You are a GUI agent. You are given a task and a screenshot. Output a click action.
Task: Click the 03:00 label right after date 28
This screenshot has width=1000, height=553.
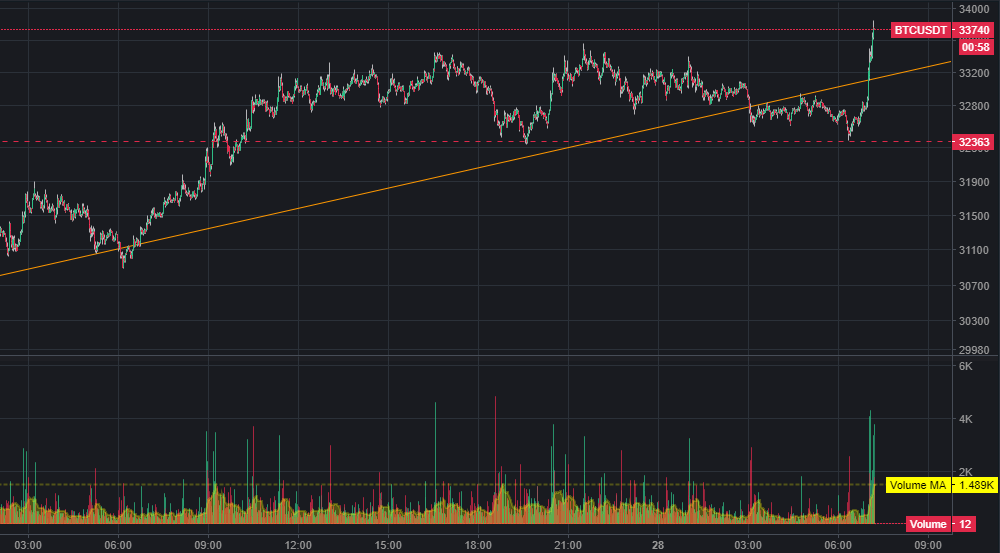point(747,545)
